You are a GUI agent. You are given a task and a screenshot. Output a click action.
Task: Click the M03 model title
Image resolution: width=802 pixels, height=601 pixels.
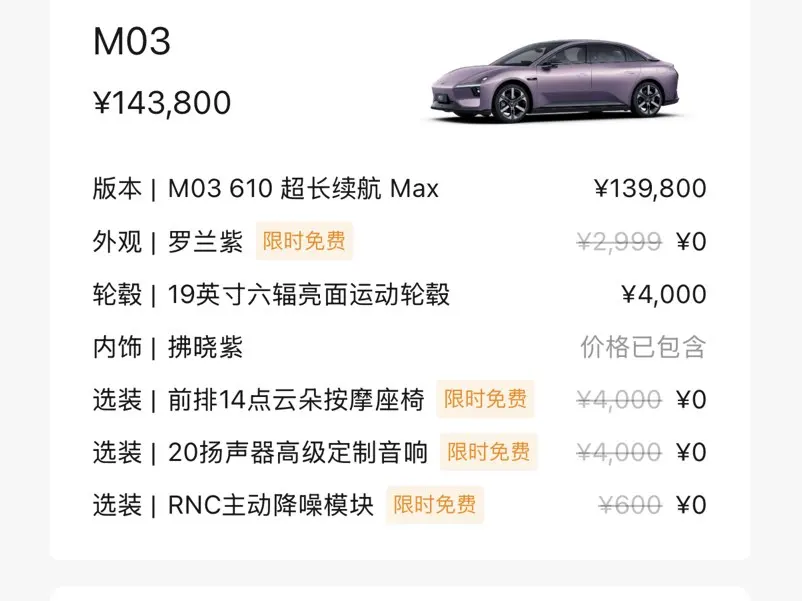[x=132, y=42]
